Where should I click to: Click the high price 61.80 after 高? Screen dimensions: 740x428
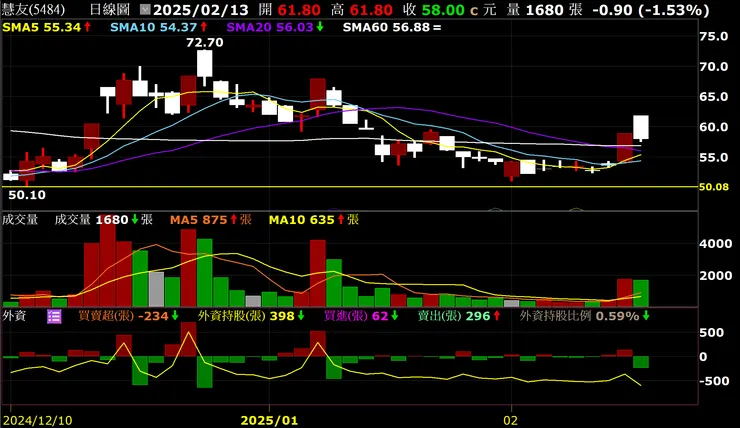coord(371,10)
